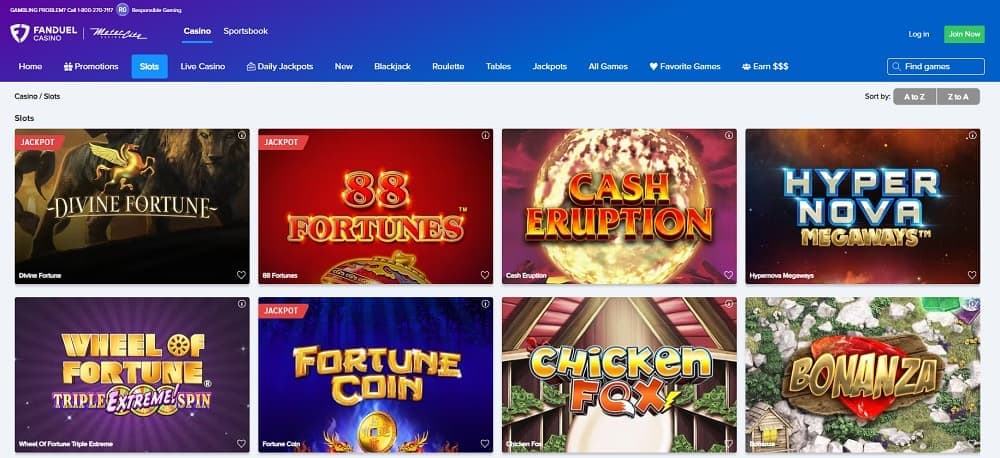
Task: Click the search magnifier in Find games
Action: [897, 66]
